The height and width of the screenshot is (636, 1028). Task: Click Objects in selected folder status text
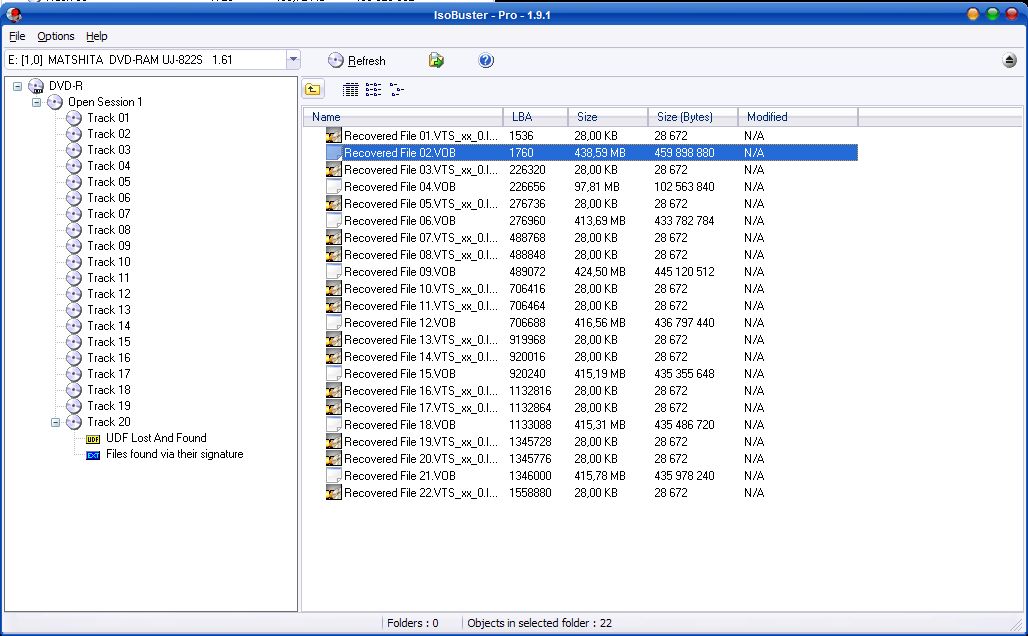pos(539,623)
